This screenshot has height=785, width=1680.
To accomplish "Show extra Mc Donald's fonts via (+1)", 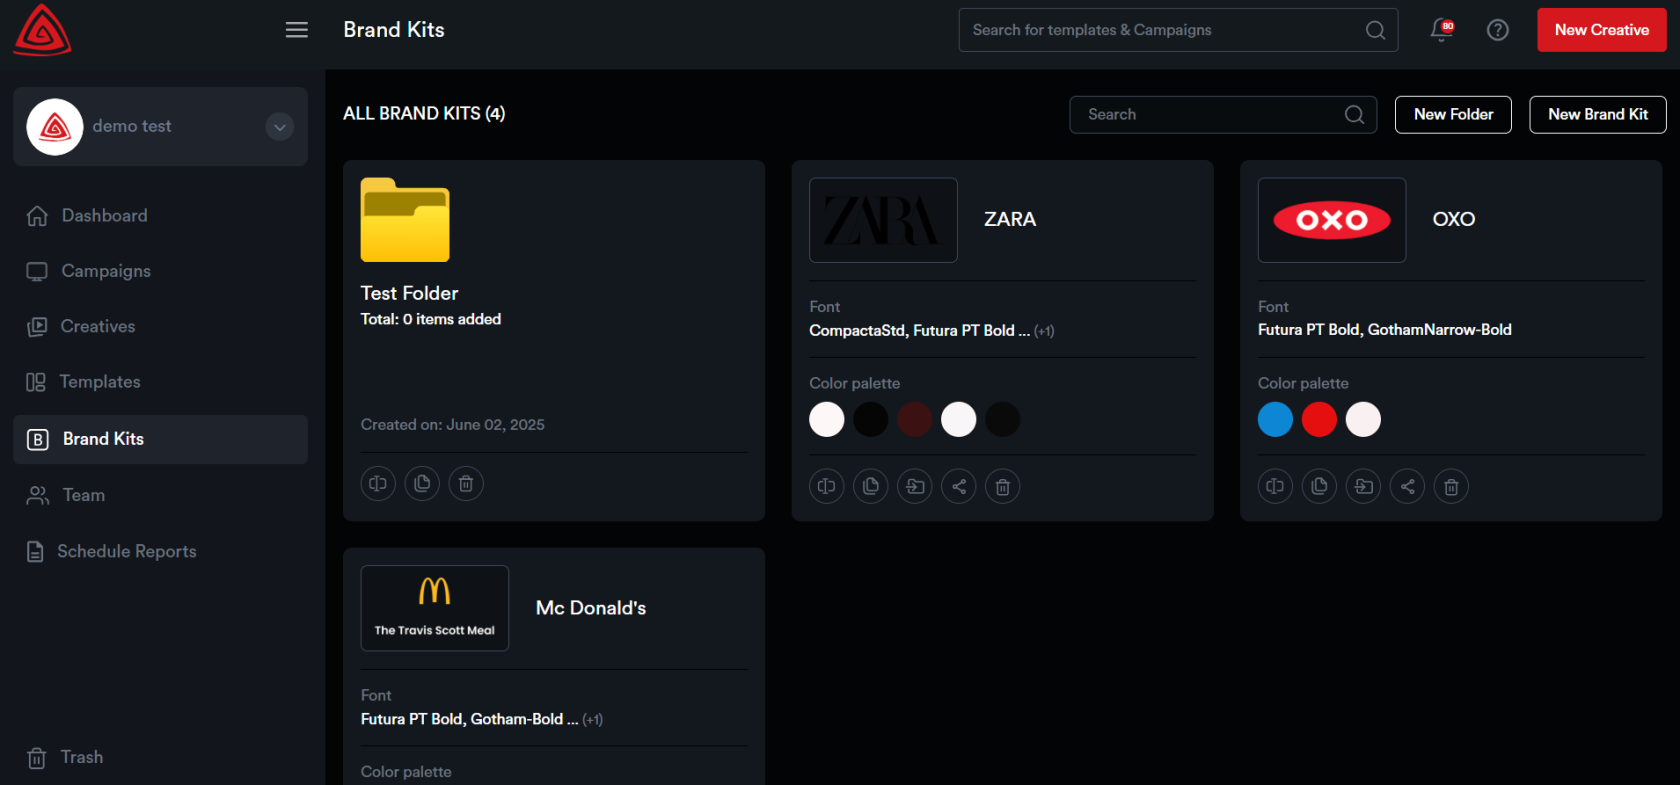I will pos(593,720).
